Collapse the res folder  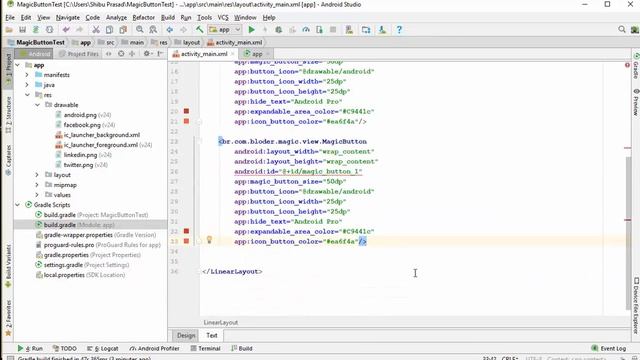tap(27, 95)
